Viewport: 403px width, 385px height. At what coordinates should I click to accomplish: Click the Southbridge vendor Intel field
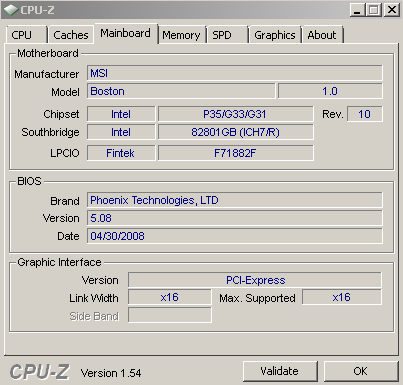click(121, 132)
